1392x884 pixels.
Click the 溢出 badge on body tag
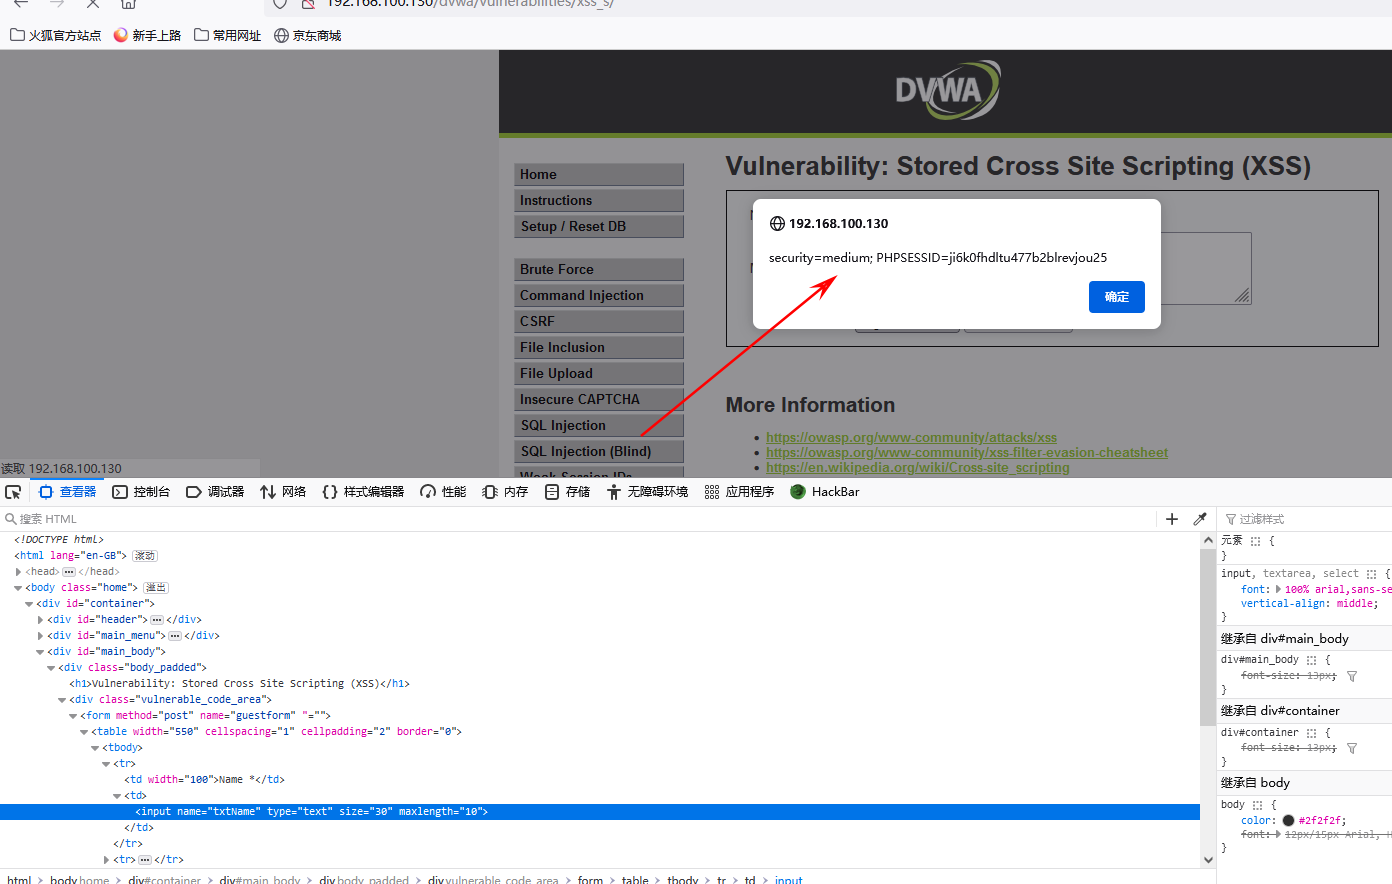pyautogui.click(x=156, y=588)
